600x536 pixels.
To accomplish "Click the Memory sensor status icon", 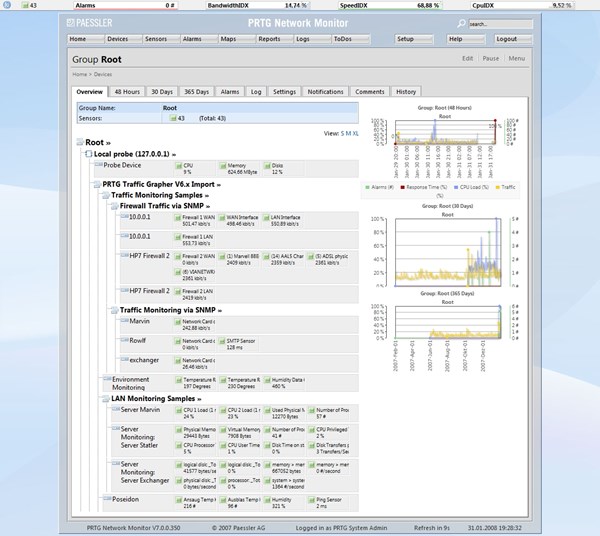I will 221,166.
